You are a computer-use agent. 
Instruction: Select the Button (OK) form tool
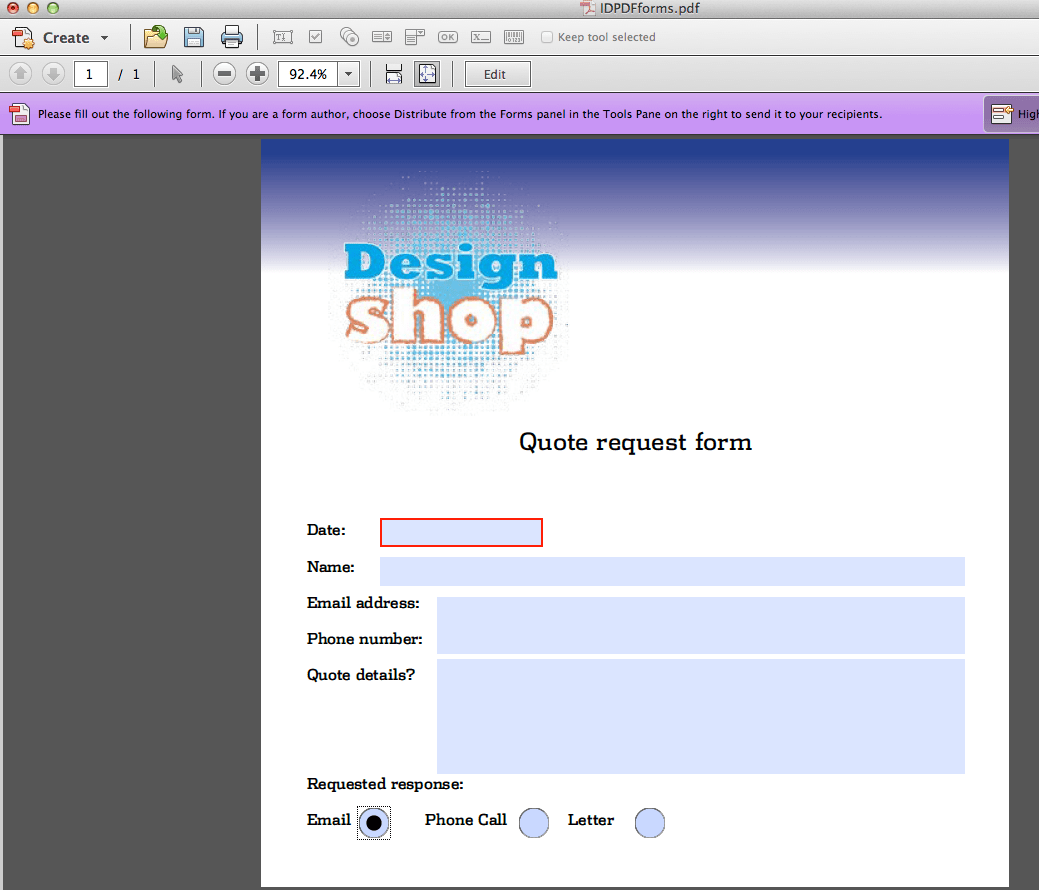coord(447,36)
